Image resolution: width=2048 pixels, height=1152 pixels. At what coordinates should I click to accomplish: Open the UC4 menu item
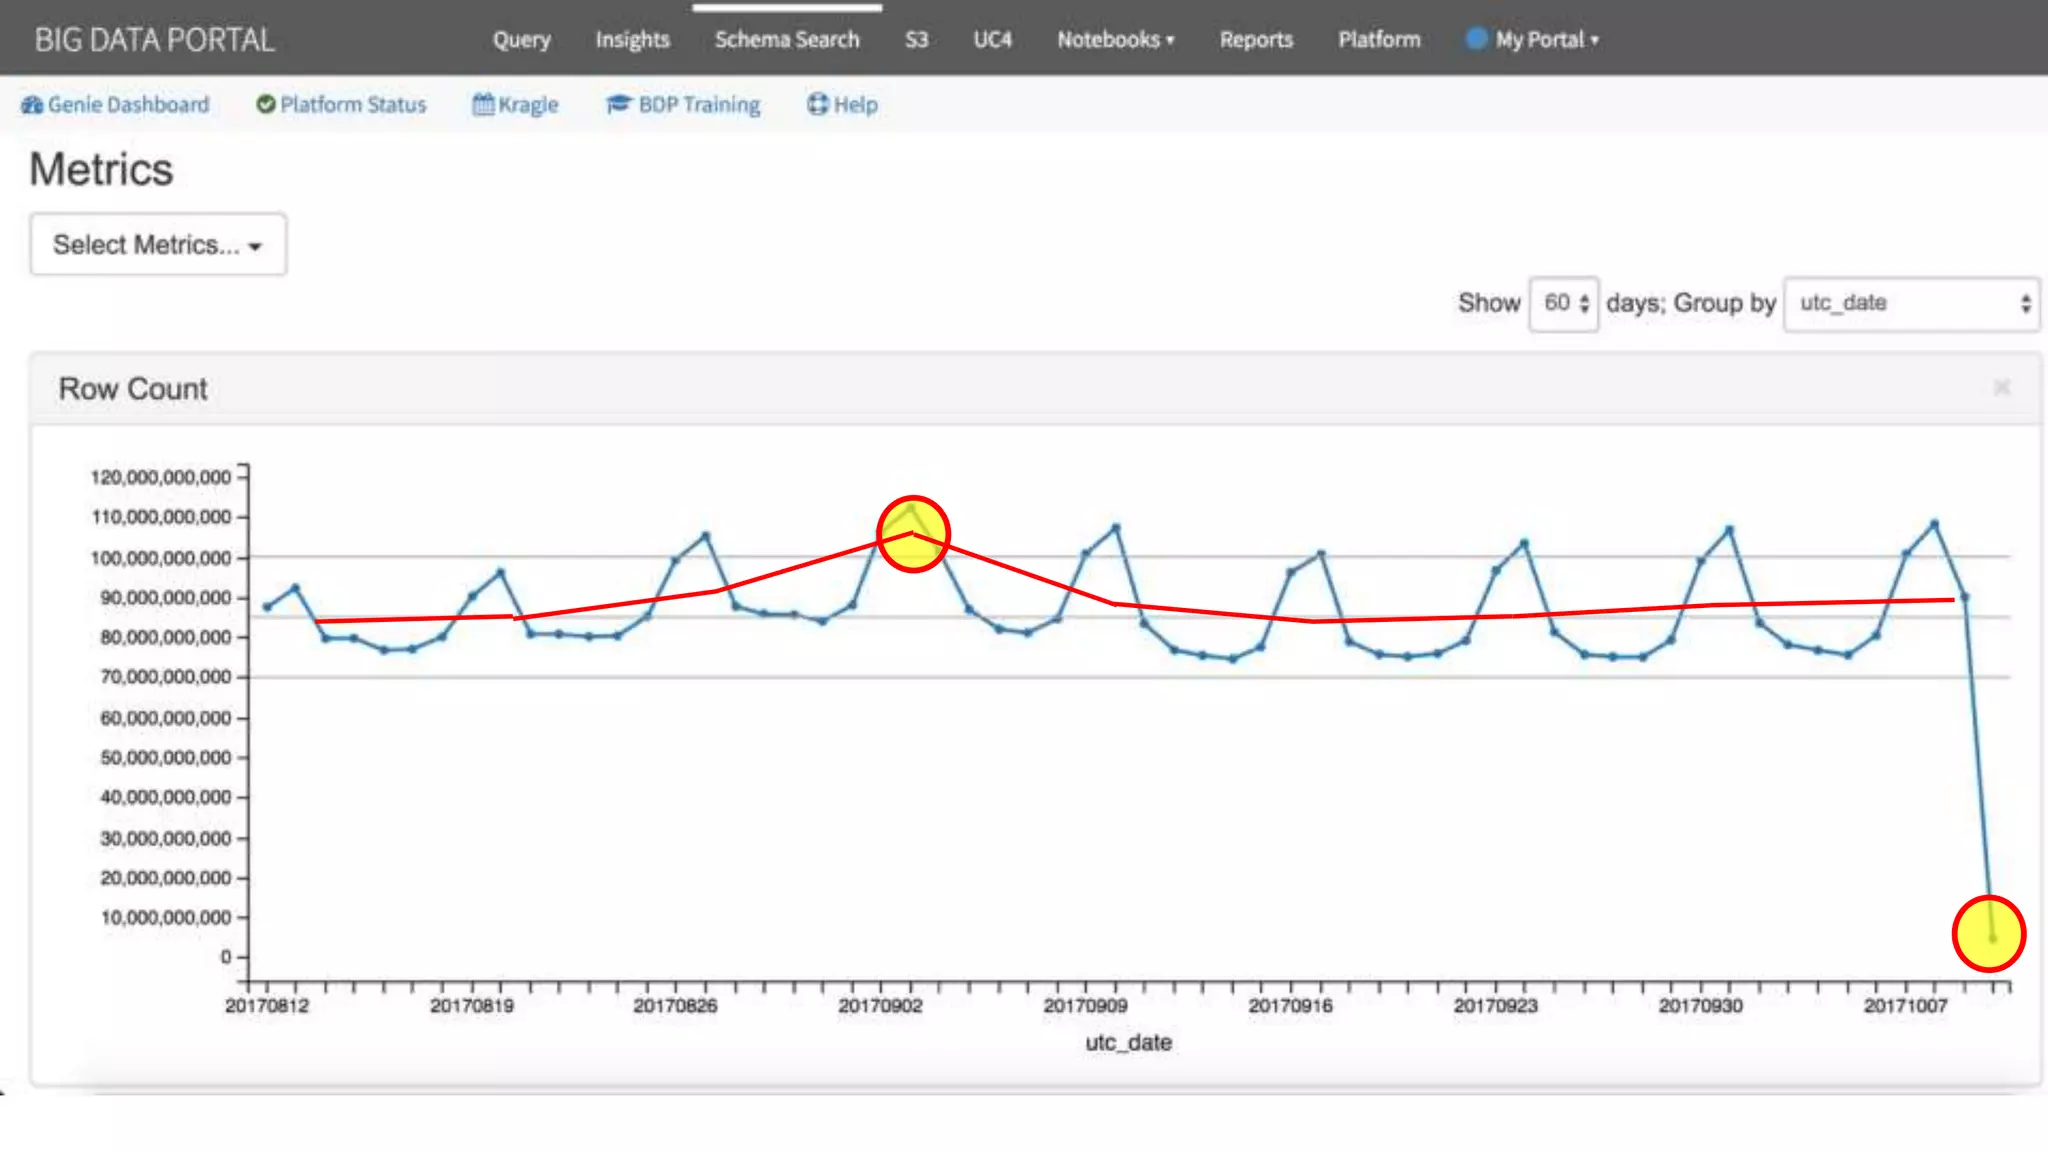click(992, 40)
